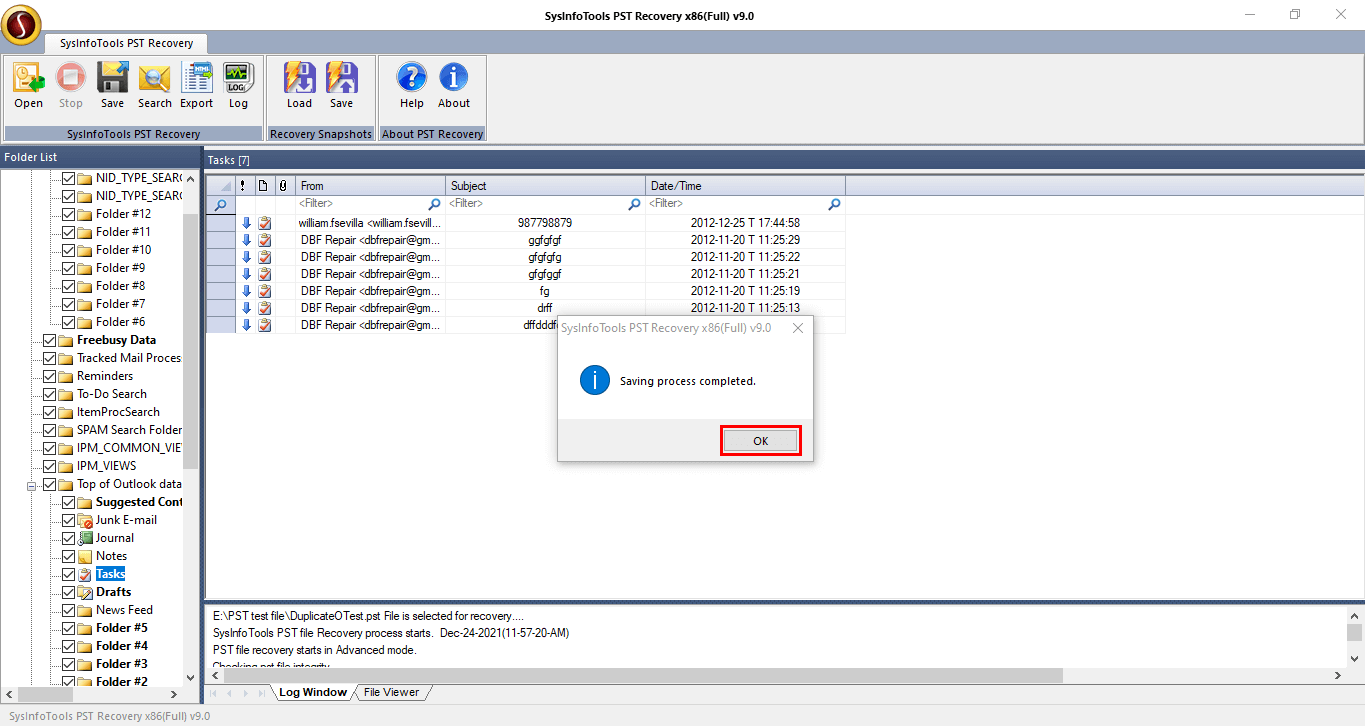This screenshot has width=1365, height=726.
Task: Open the Help icon
Action: (412, 78)
